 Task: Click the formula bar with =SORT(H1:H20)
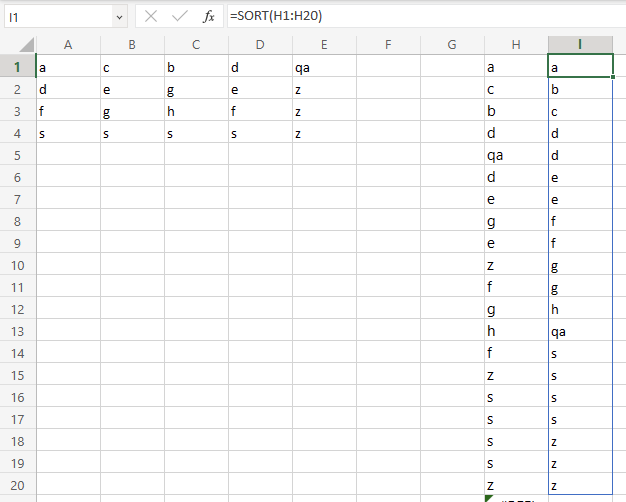(420, 16)
